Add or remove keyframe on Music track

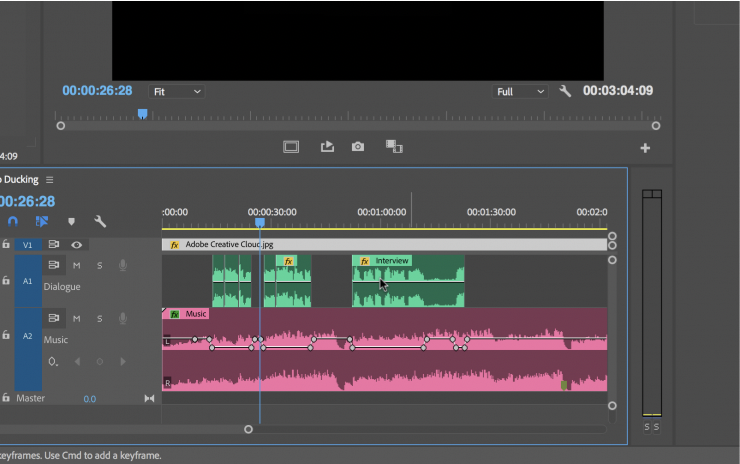[x=100, y=362]
